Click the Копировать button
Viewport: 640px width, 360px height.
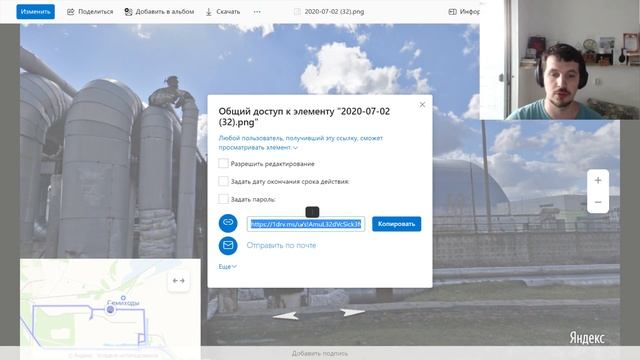(x=396, y=224)
